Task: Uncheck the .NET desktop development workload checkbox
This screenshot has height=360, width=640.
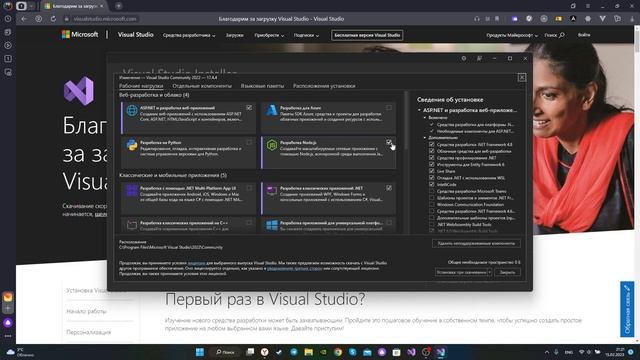Action: 389,188
